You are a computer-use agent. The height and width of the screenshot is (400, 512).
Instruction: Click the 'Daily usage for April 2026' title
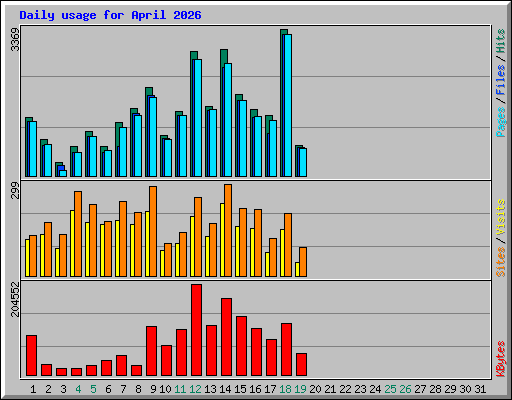coord(110,15)
